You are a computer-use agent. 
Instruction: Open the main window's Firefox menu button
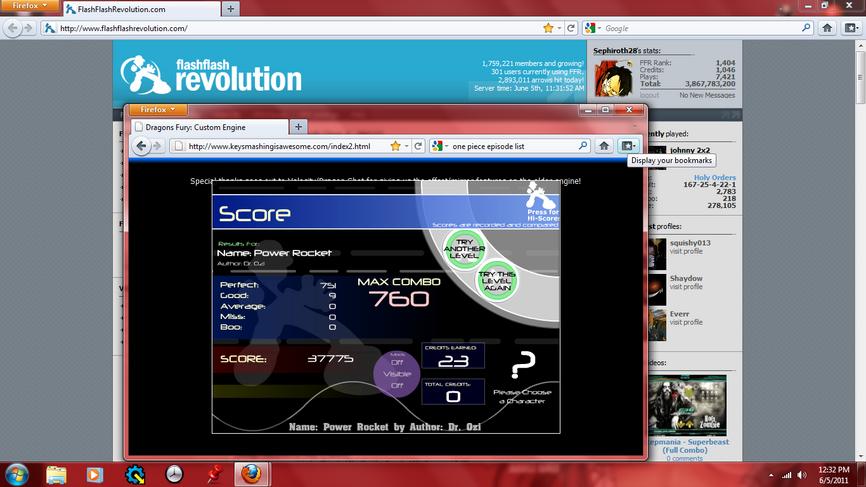point(30,6)
